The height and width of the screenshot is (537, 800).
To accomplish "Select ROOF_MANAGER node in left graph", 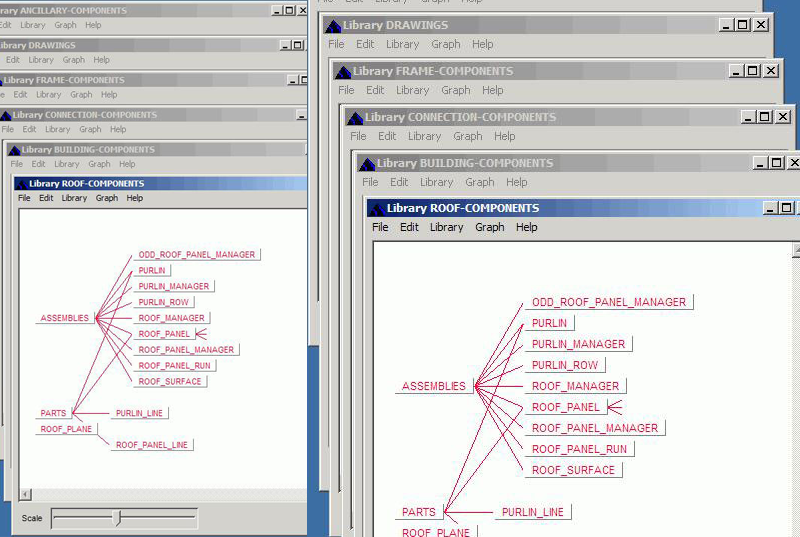I will (171, 318).
